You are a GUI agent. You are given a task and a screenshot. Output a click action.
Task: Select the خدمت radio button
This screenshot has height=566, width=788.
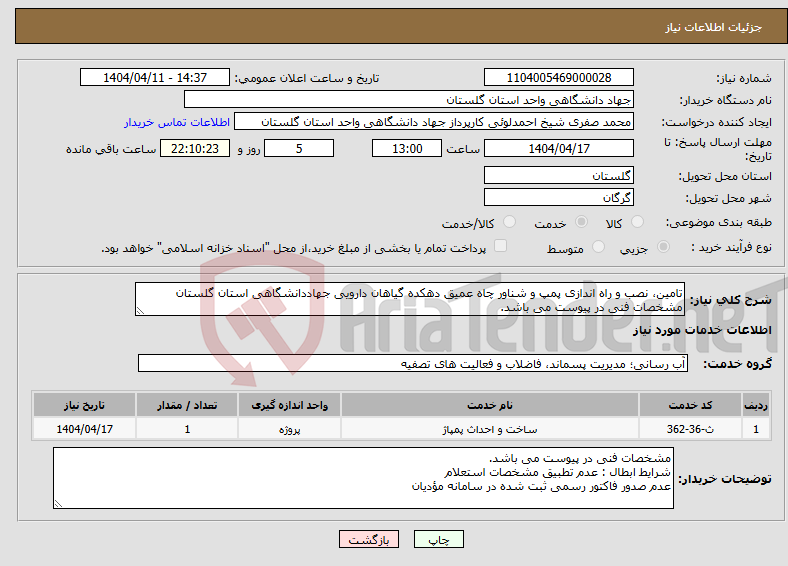581,222
